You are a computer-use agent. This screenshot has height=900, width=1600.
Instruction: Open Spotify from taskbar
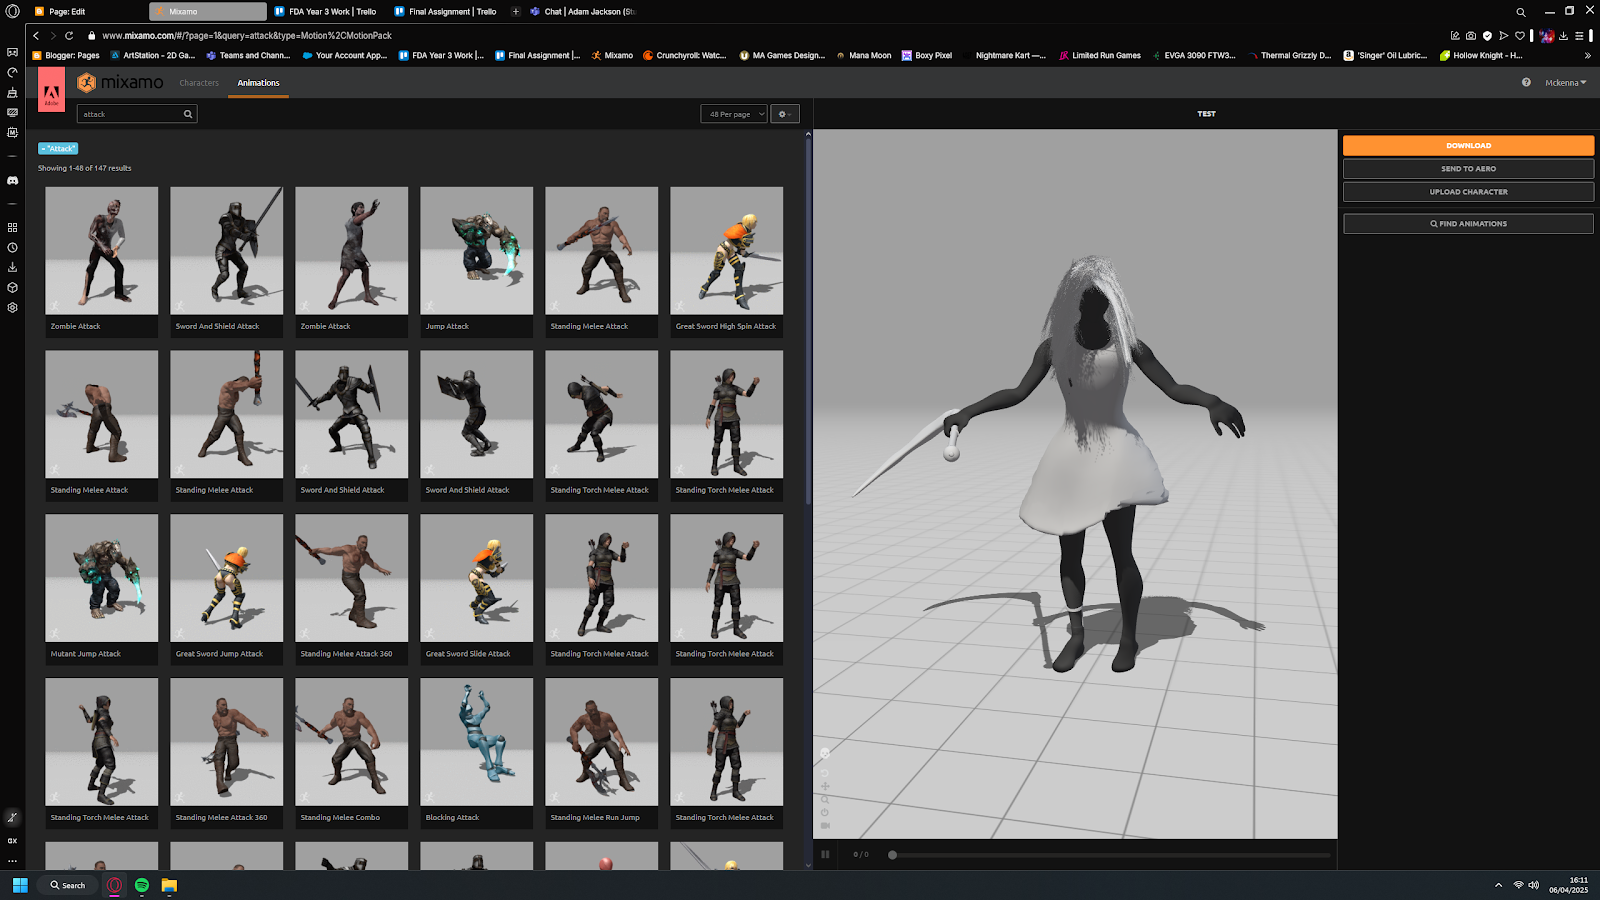[142, 885]
